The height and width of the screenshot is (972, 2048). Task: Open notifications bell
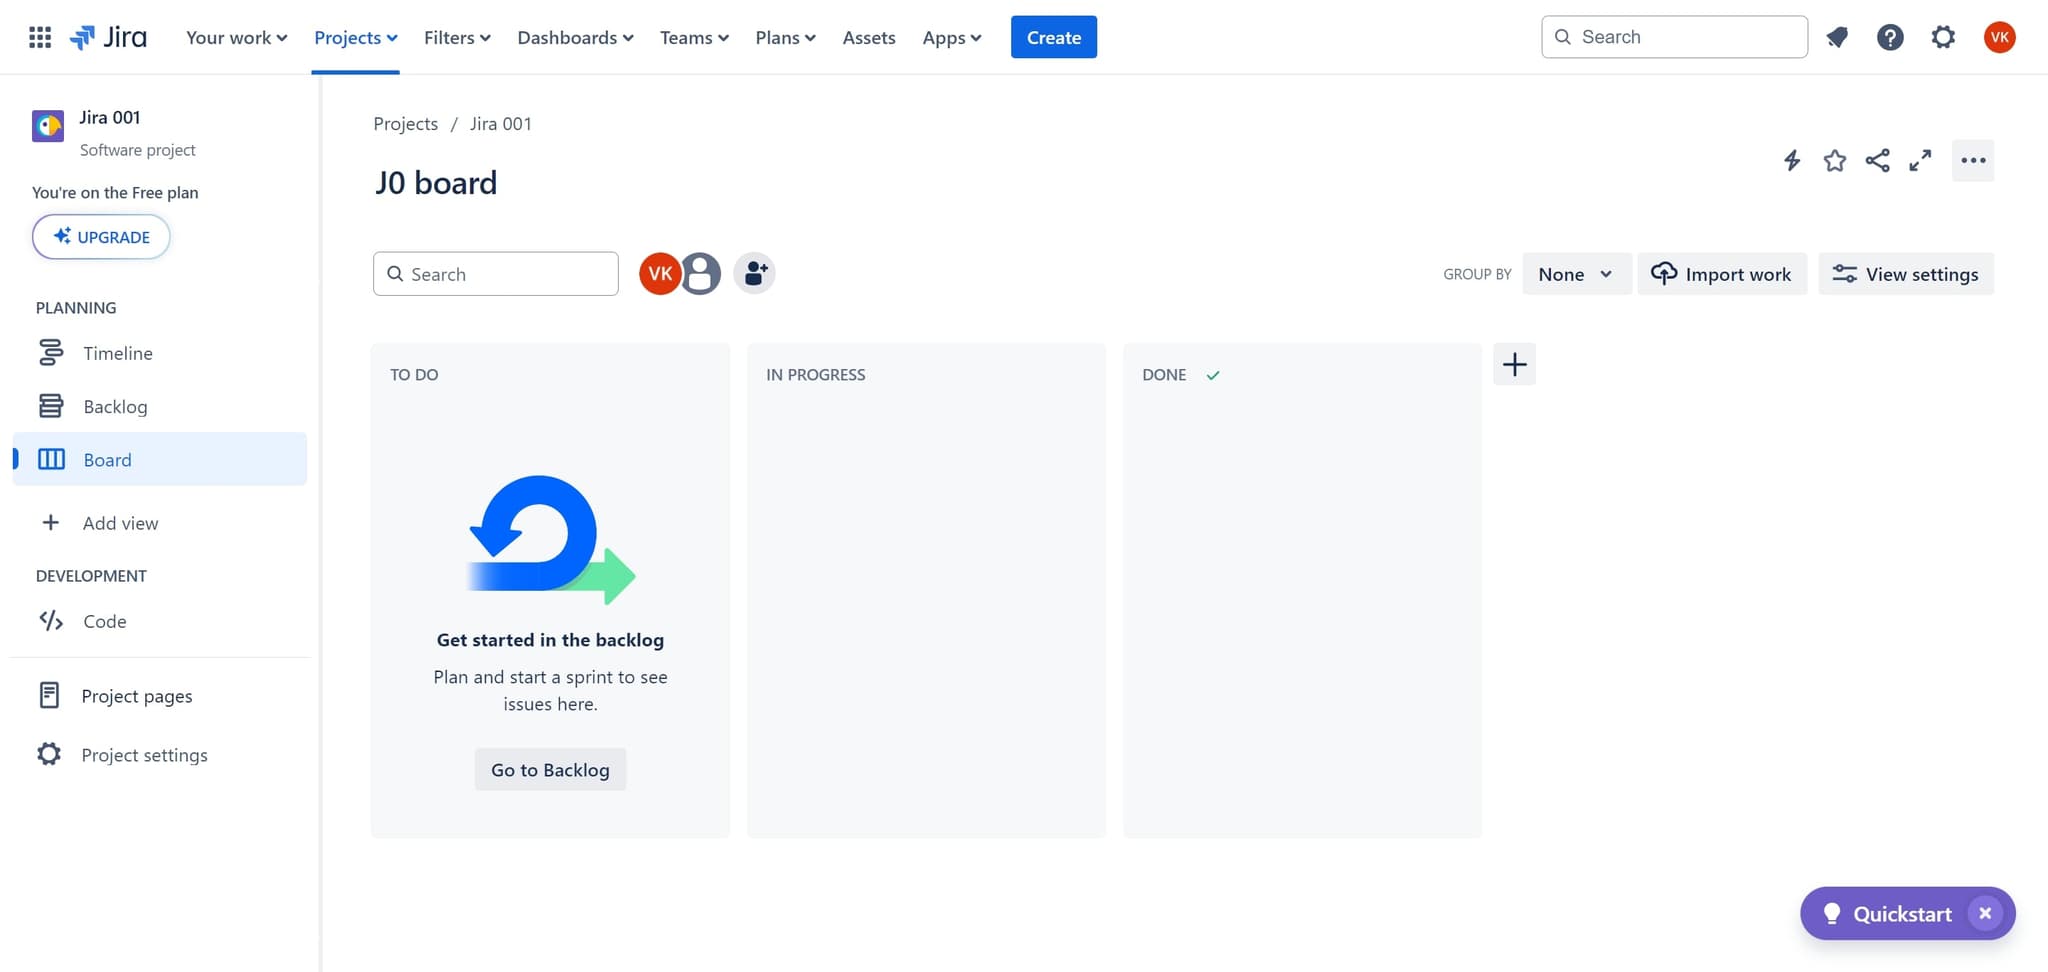[x=1837, y=37]
